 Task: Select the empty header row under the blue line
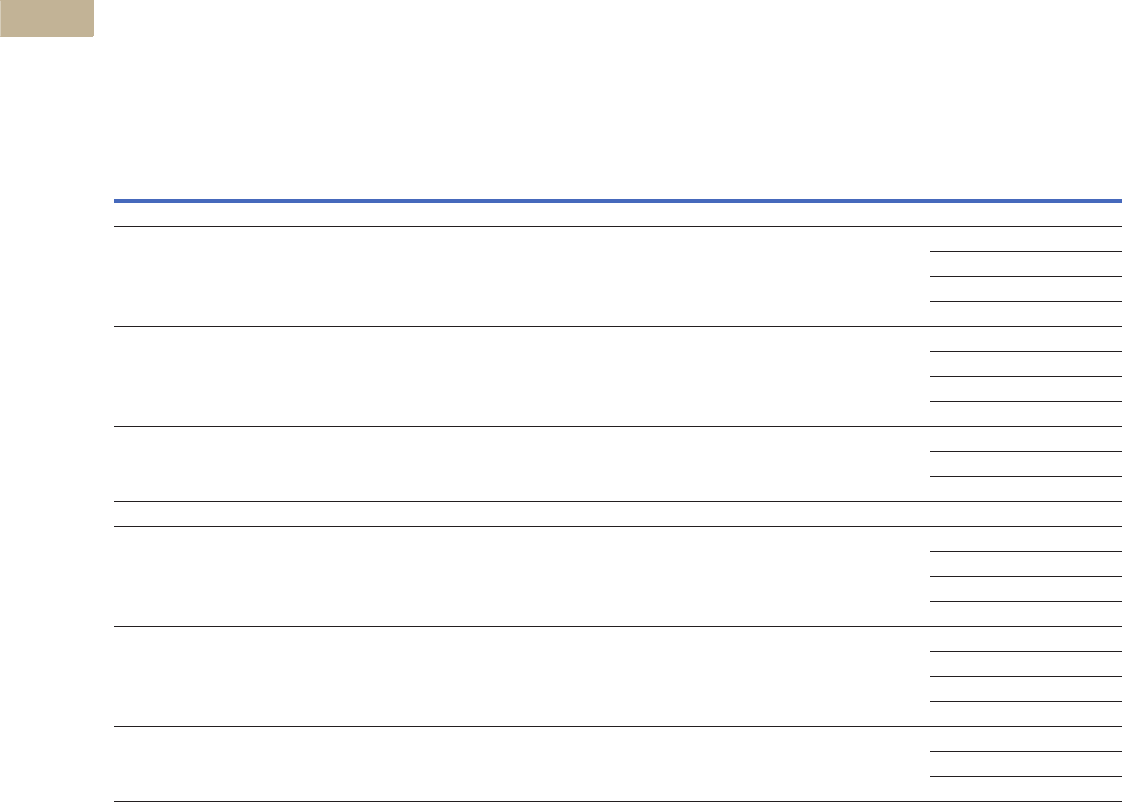[x=618, y=215]
